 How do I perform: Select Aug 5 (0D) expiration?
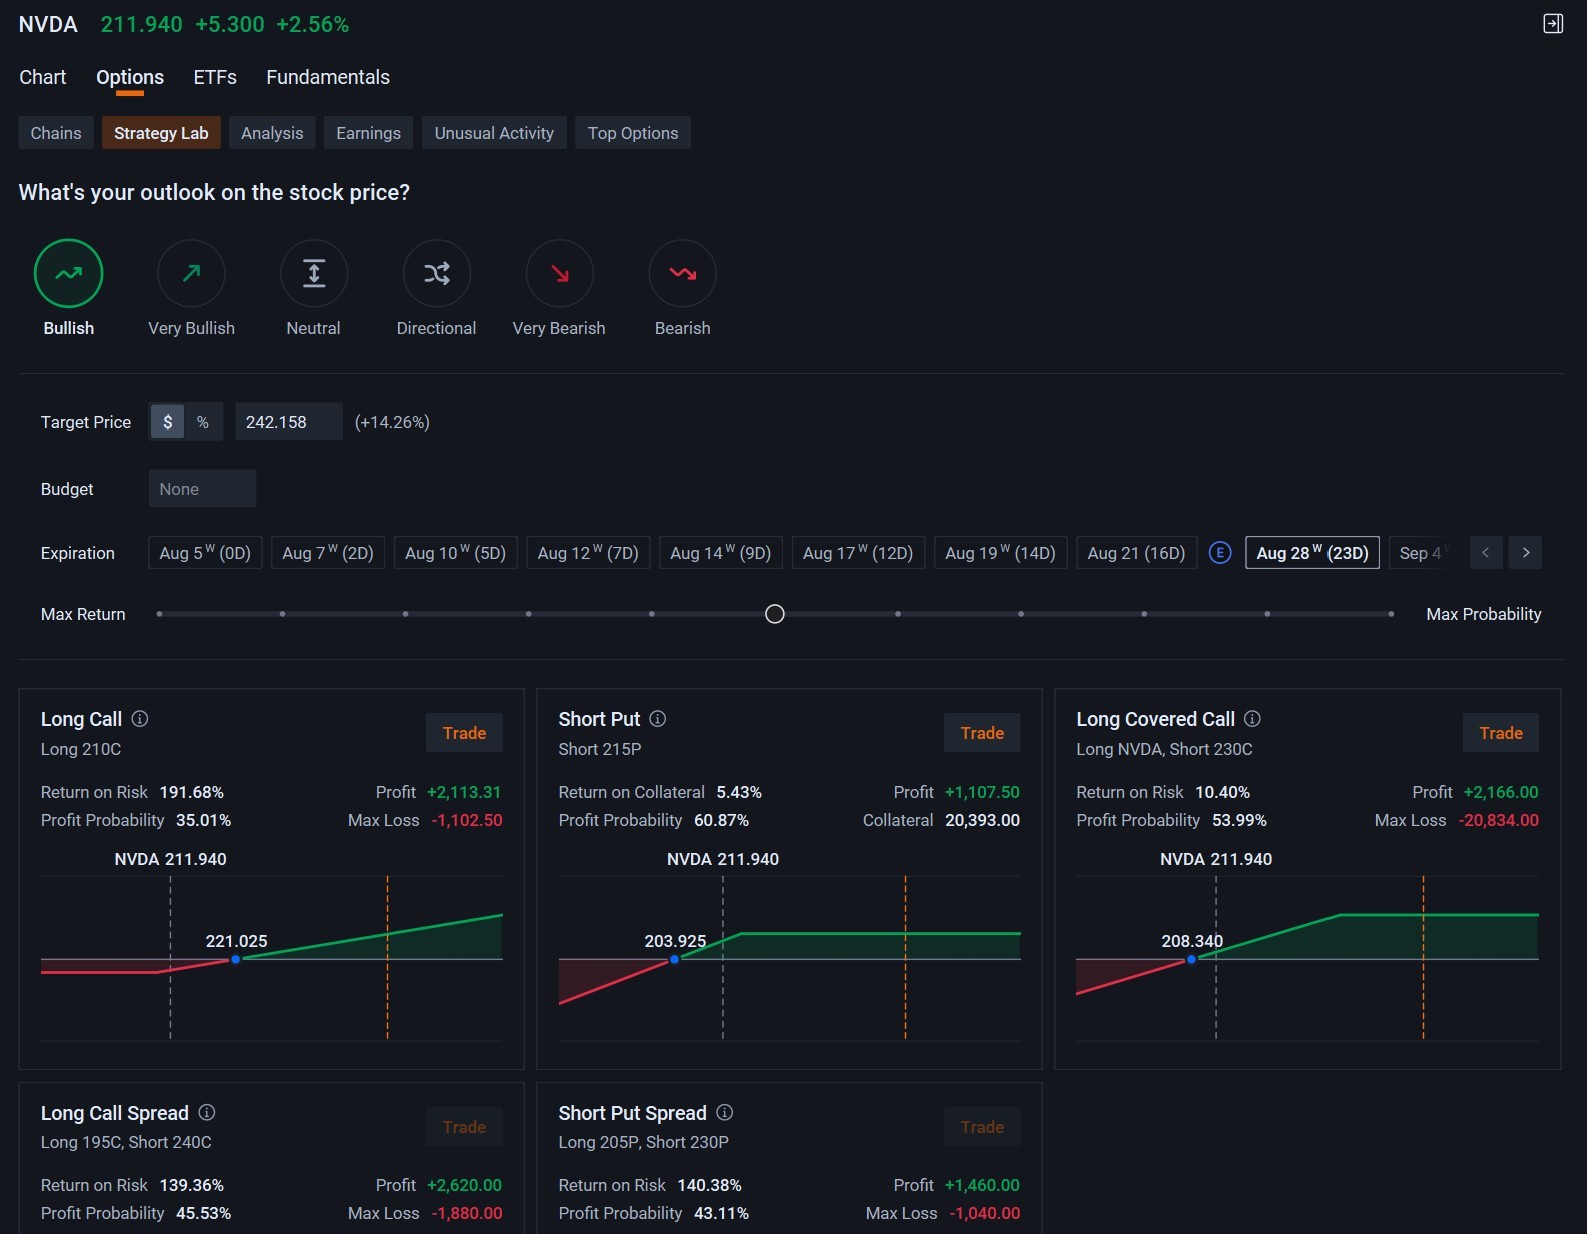click(x=205, y=553)
